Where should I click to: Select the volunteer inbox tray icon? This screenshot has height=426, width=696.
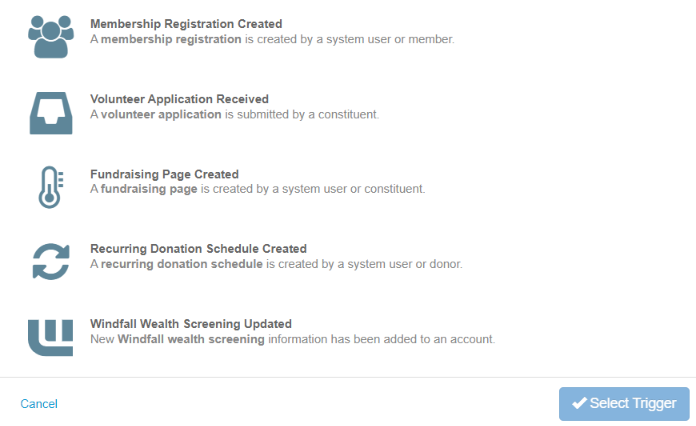51,113
